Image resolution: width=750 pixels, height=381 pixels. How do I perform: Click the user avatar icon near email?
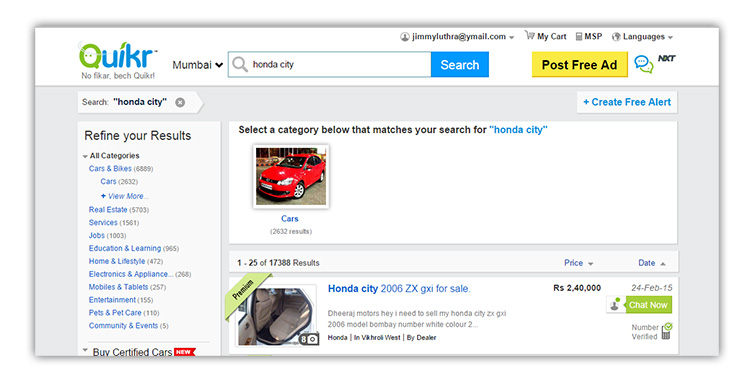pos(405,37)
